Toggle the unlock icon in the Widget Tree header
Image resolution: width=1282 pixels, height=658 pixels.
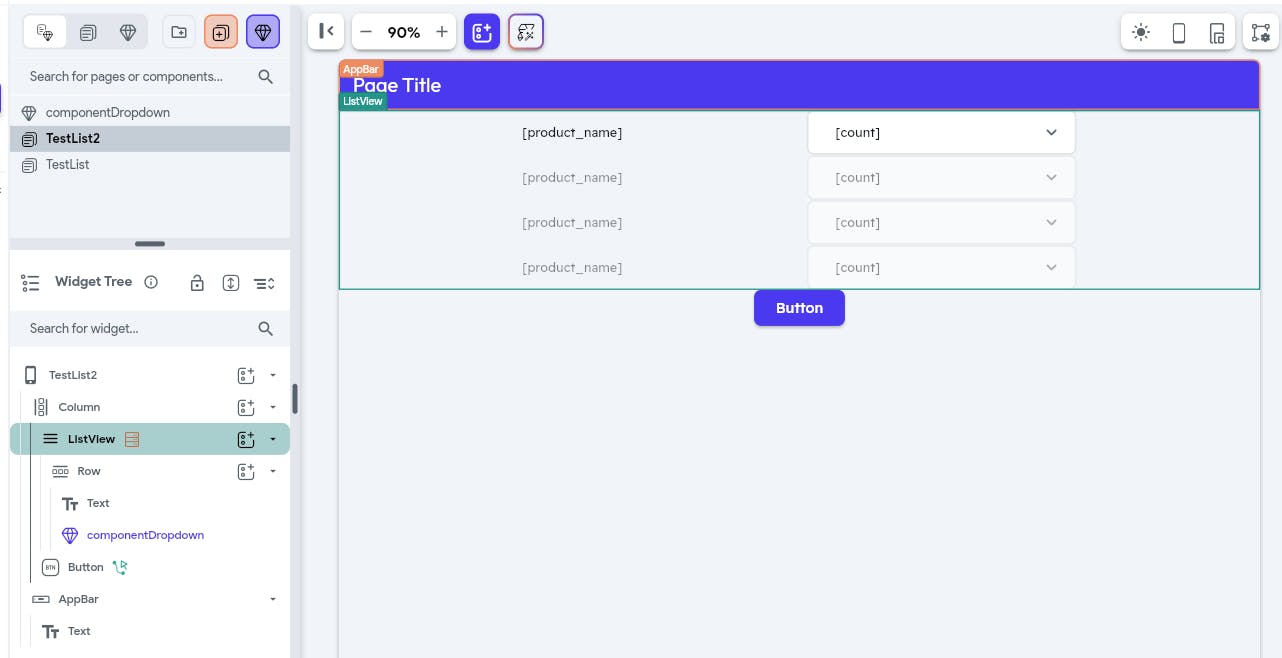point(197,282)
